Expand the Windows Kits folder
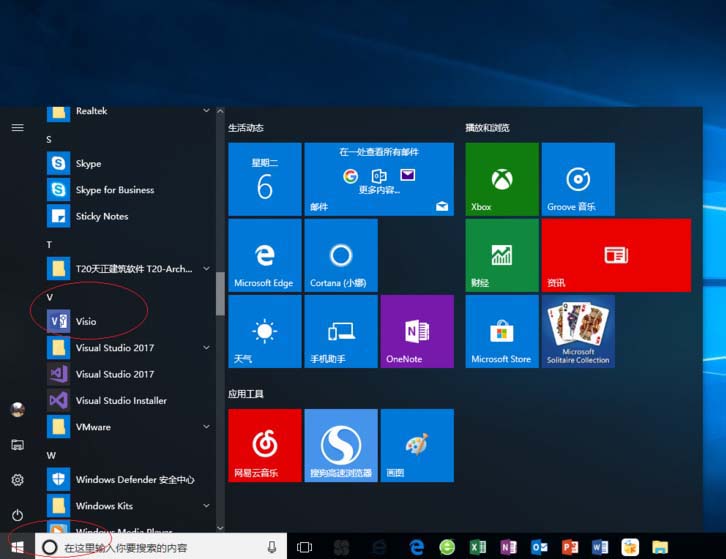The height and width of the screenshot is (559, 726). [207, 506]
